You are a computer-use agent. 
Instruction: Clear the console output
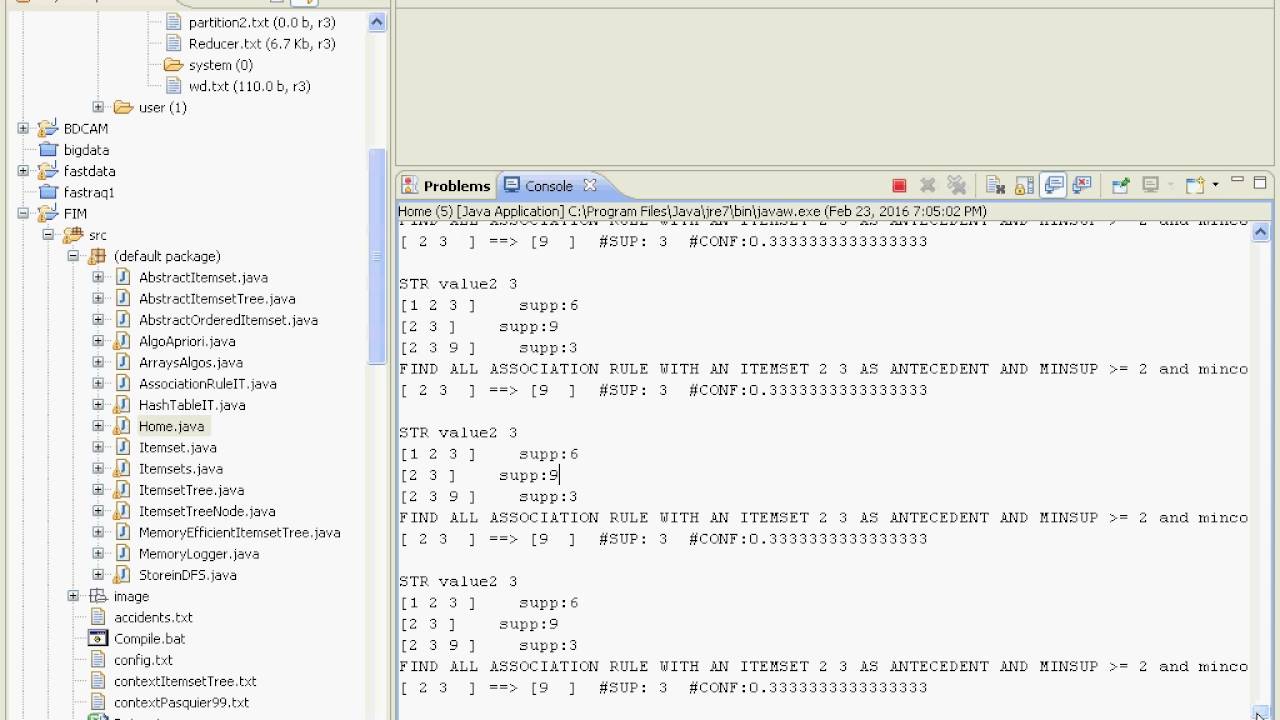point(995,185)
